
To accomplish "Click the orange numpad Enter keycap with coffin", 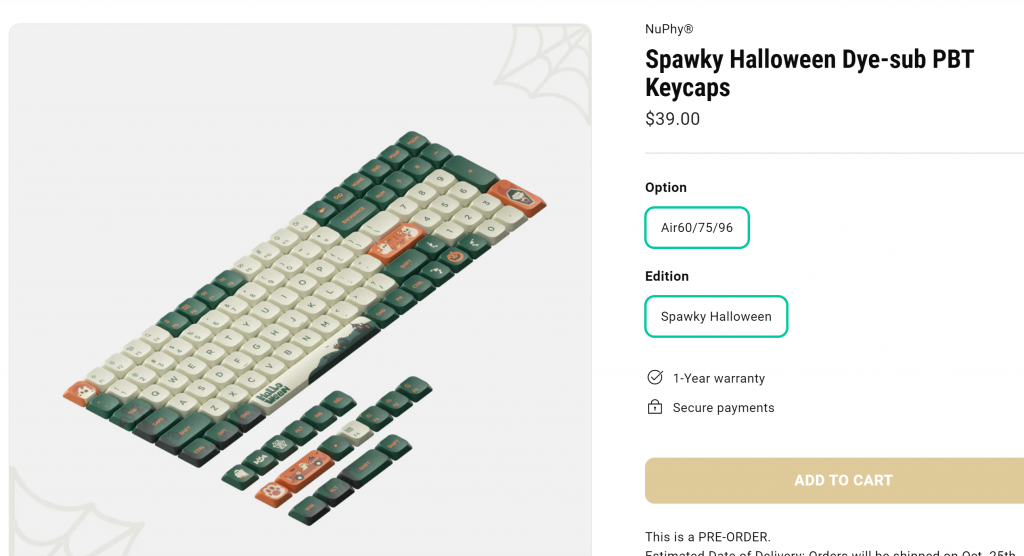I will (x=517, y=198).
